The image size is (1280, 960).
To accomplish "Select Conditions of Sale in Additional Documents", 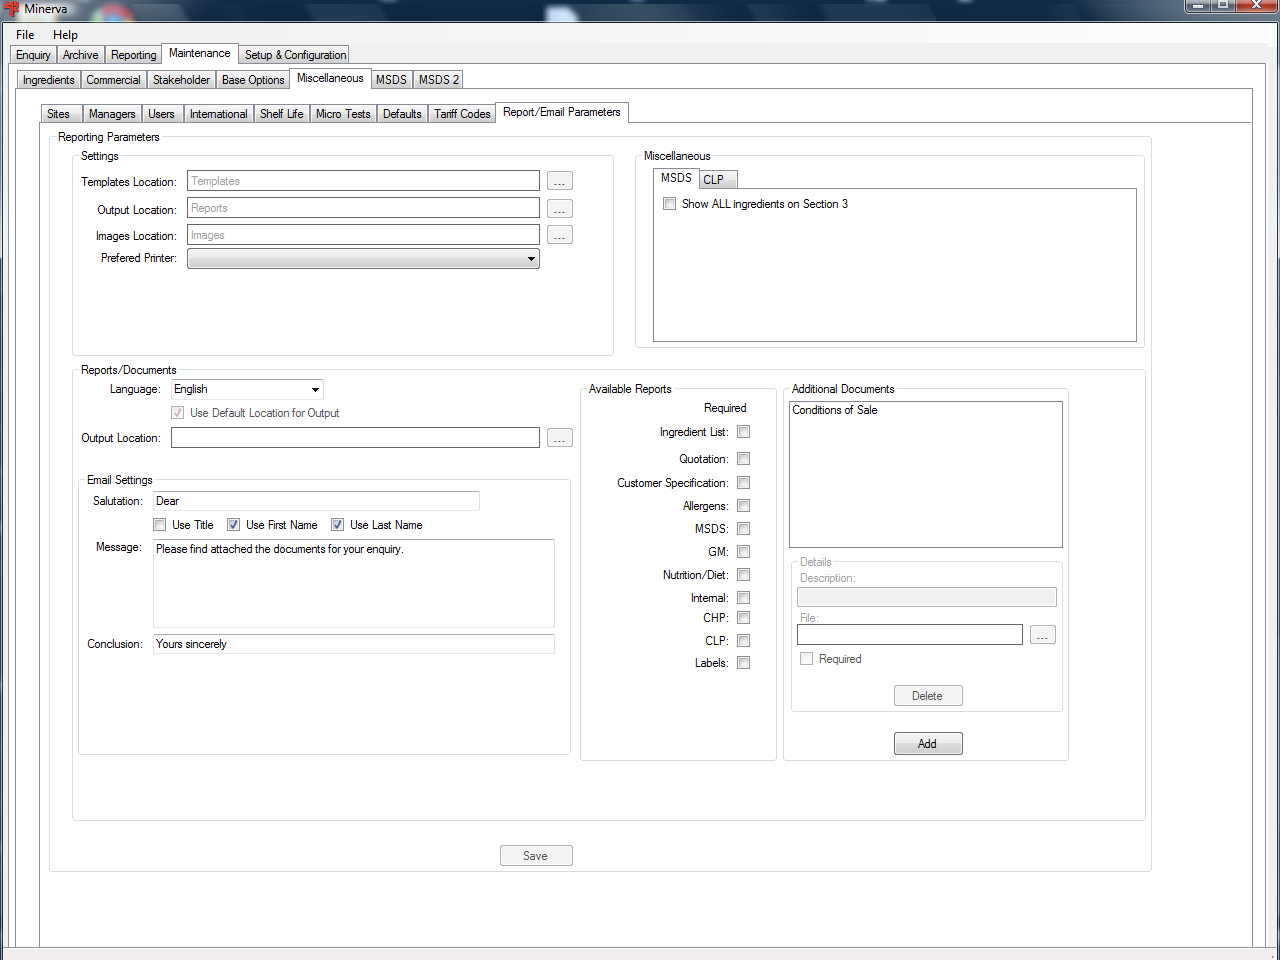I will [835, 410].
